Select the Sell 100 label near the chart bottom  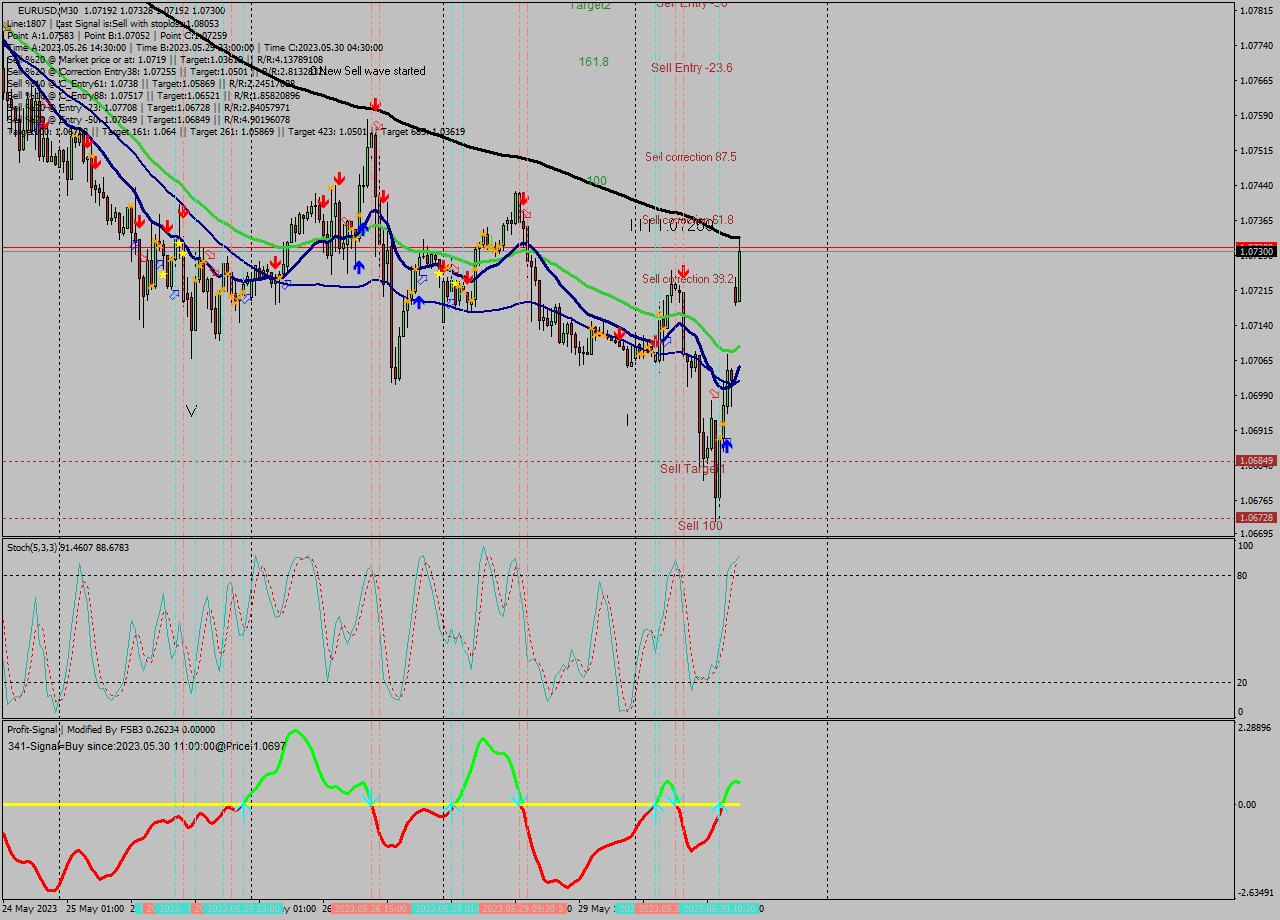tap(700, 525)
